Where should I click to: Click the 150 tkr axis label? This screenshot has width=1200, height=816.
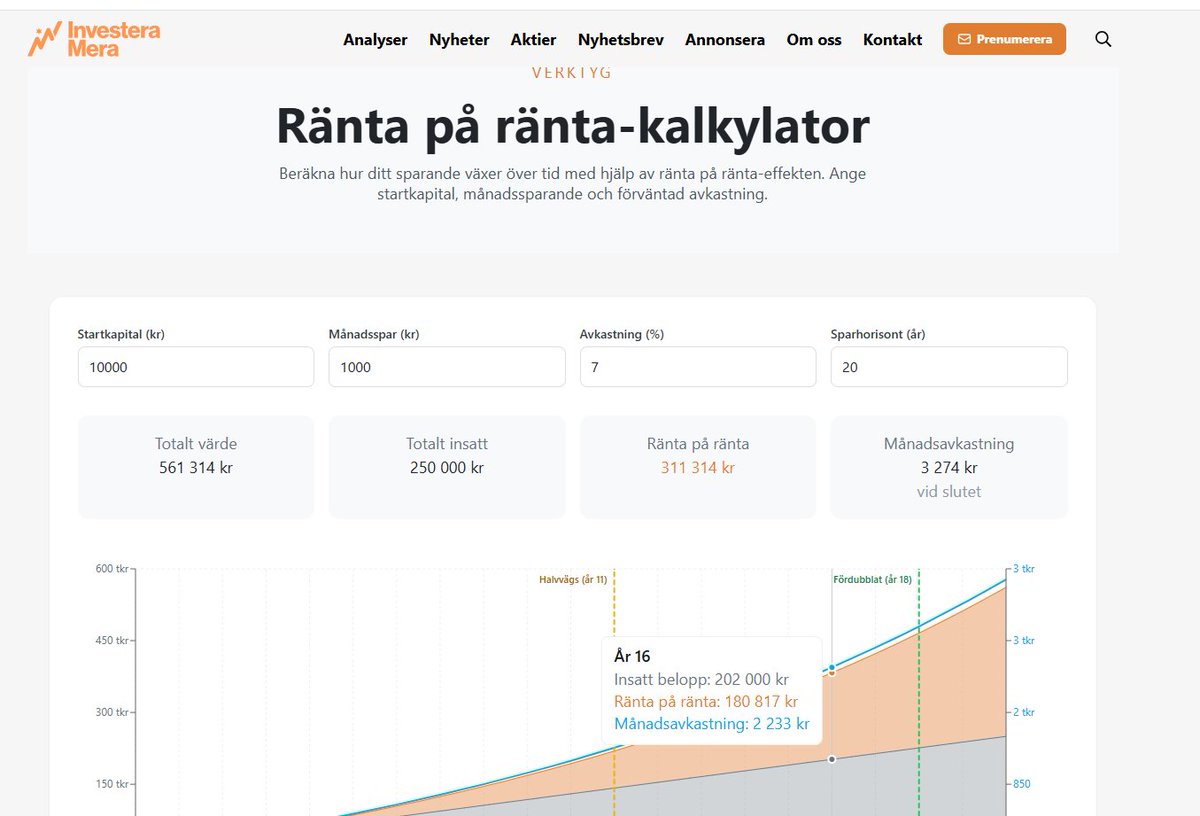pyautogui.click(x=112, y=785)
